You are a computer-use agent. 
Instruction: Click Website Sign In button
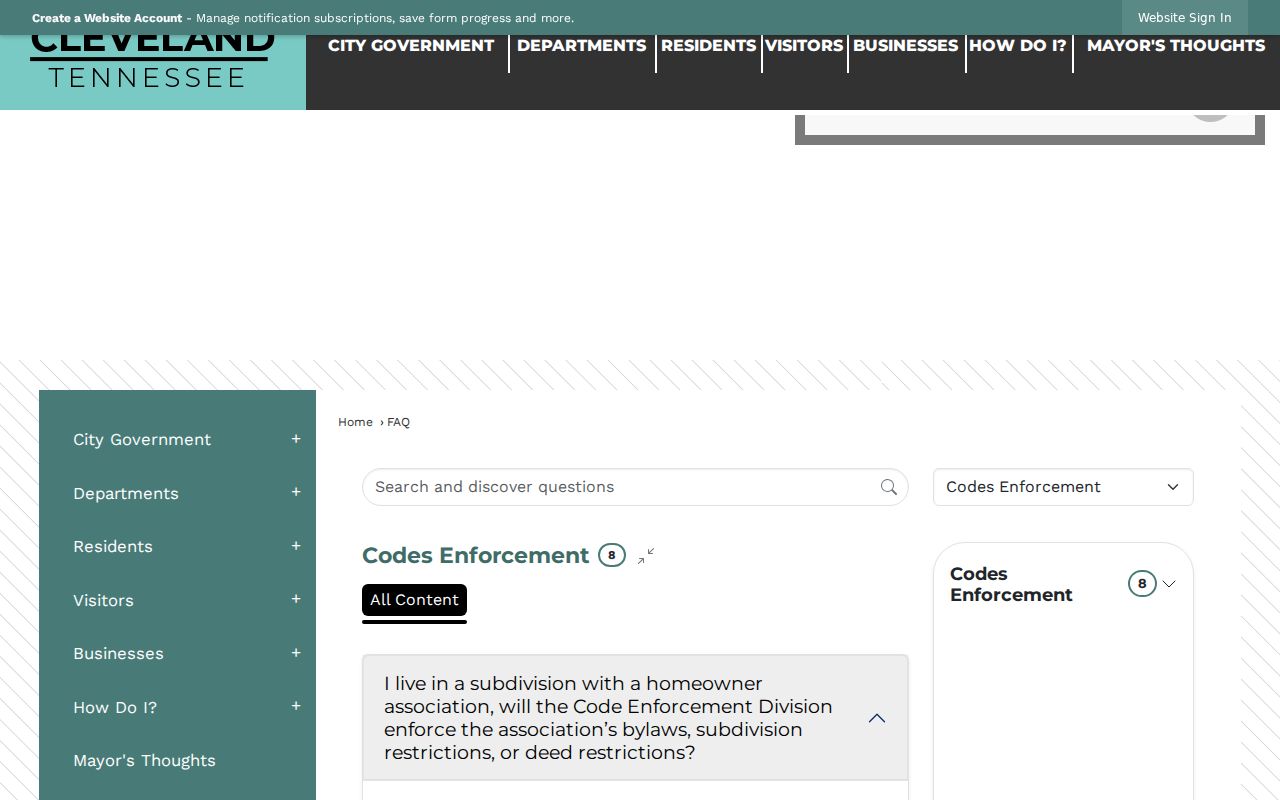(1184, 18)
